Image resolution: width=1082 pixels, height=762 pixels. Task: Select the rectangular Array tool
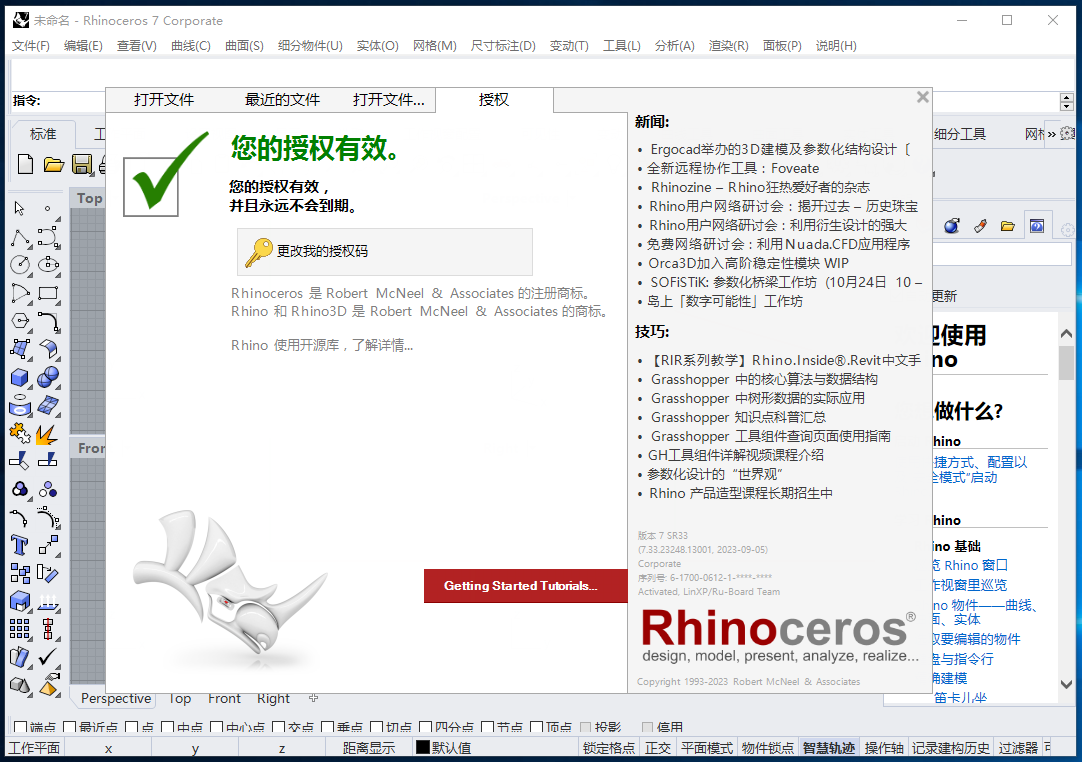[x=20, y=629]
